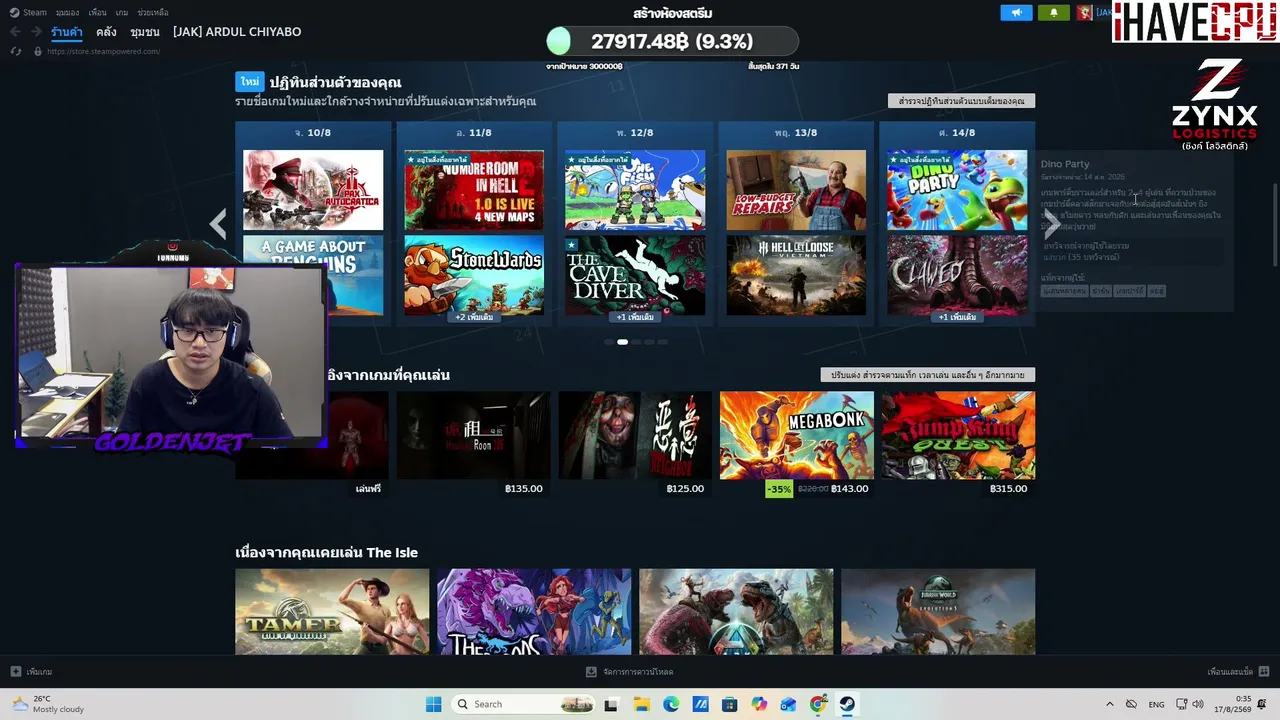Switch to the คลัง (Library) tab
Image resolution: width=1280 pixels, height=720 pixels.
(x=106, y=32)
